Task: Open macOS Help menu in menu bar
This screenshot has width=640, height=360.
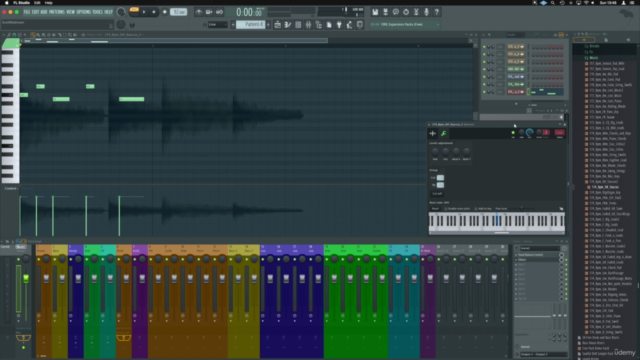Action: point(49,2)
